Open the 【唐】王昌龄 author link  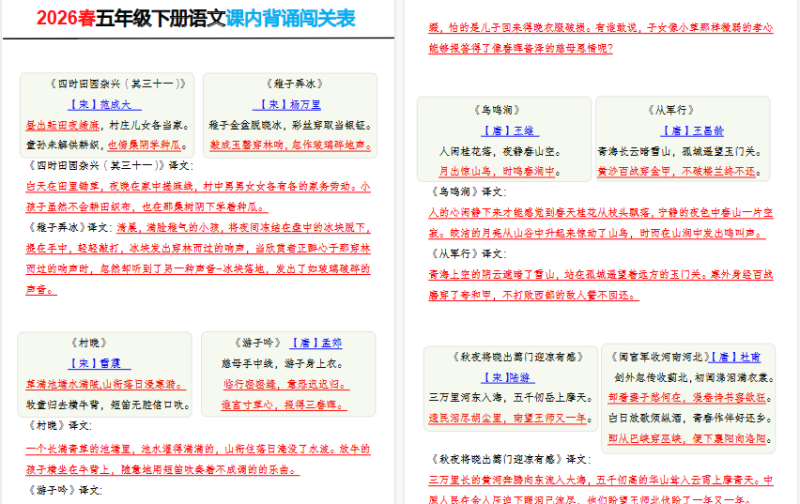pyautogui.click(x=692, y=131)
